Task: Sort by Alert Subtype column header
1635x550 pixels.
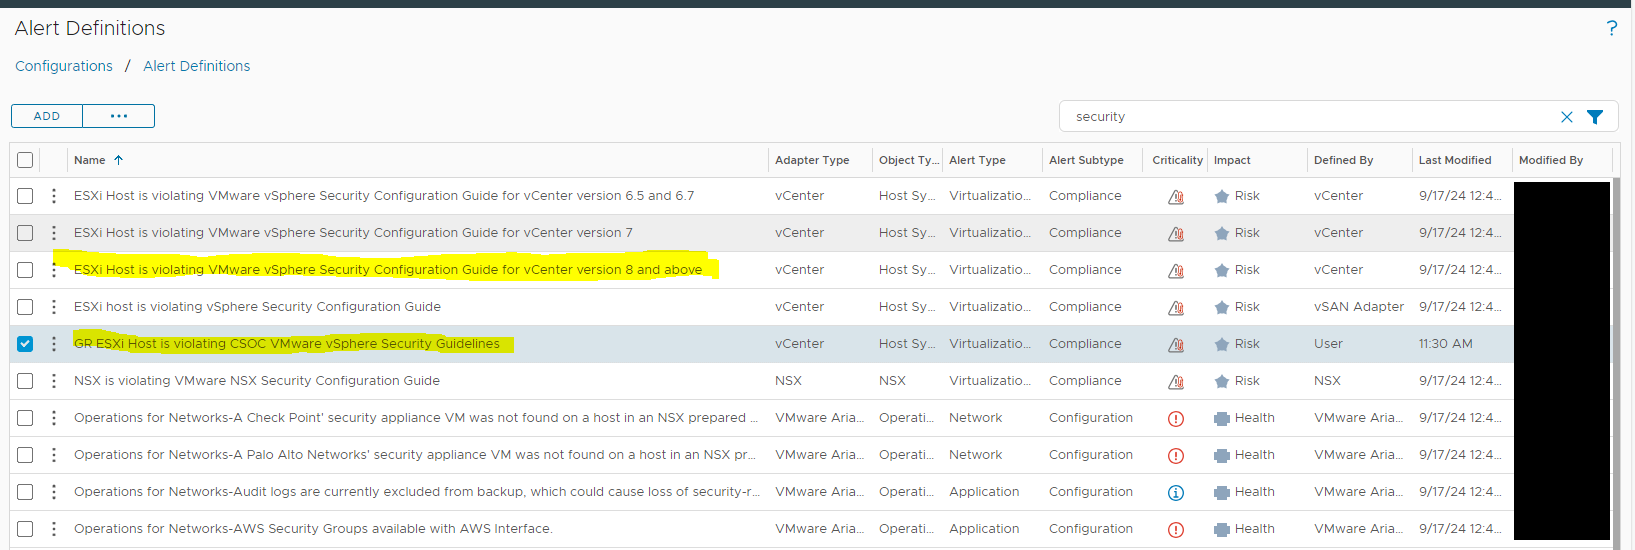Action: tap(1086, 160)
